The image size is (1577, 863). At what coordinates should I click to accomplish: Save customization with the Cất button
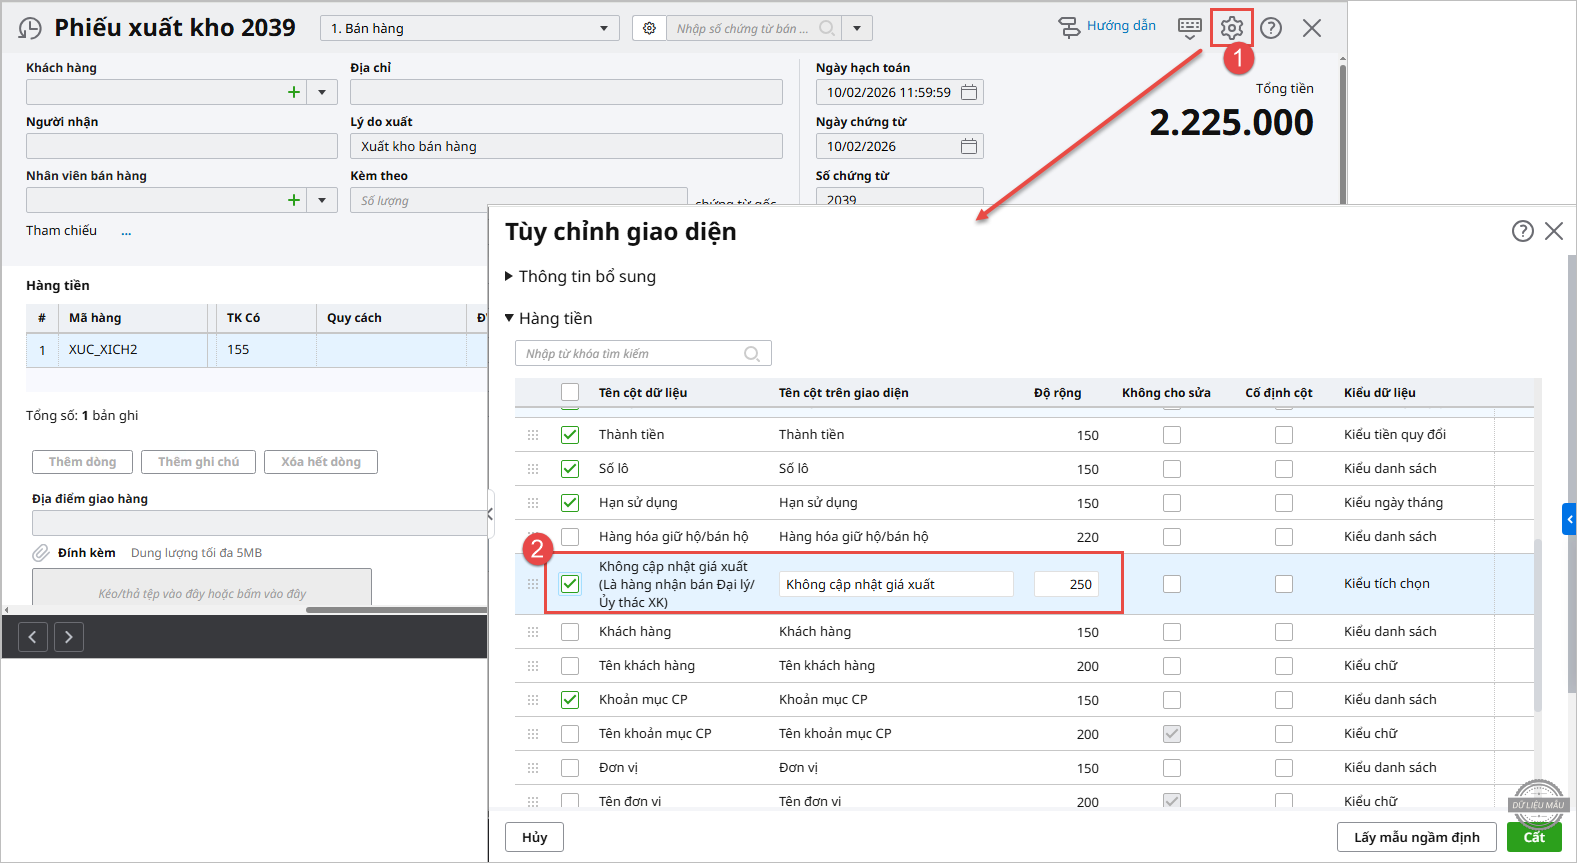click(x=1533, y=837)
